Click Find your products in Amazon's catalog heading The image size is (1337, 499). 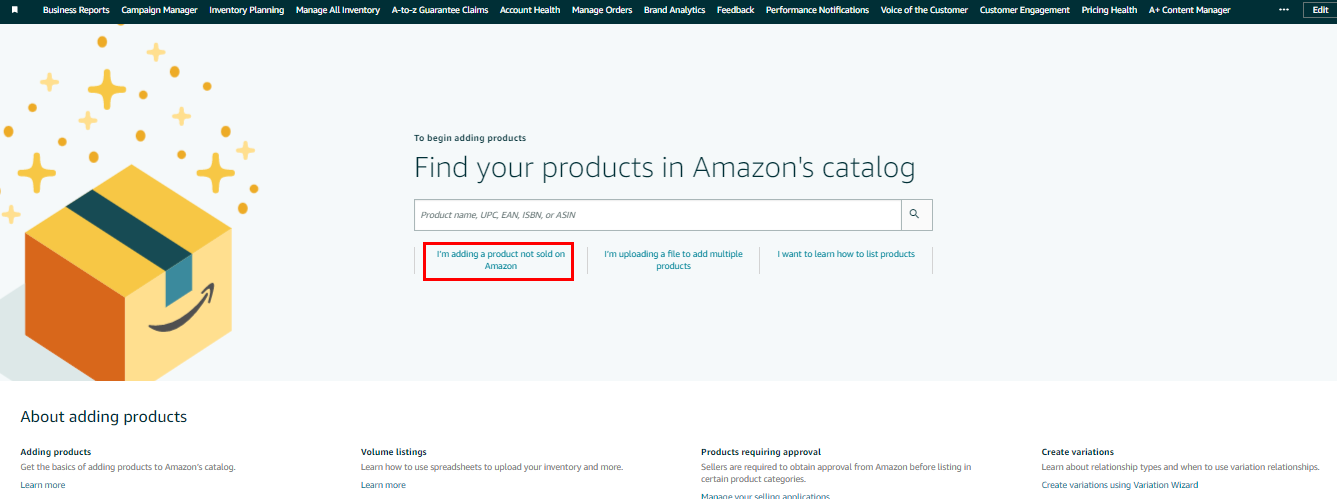(x=664, y=167)
